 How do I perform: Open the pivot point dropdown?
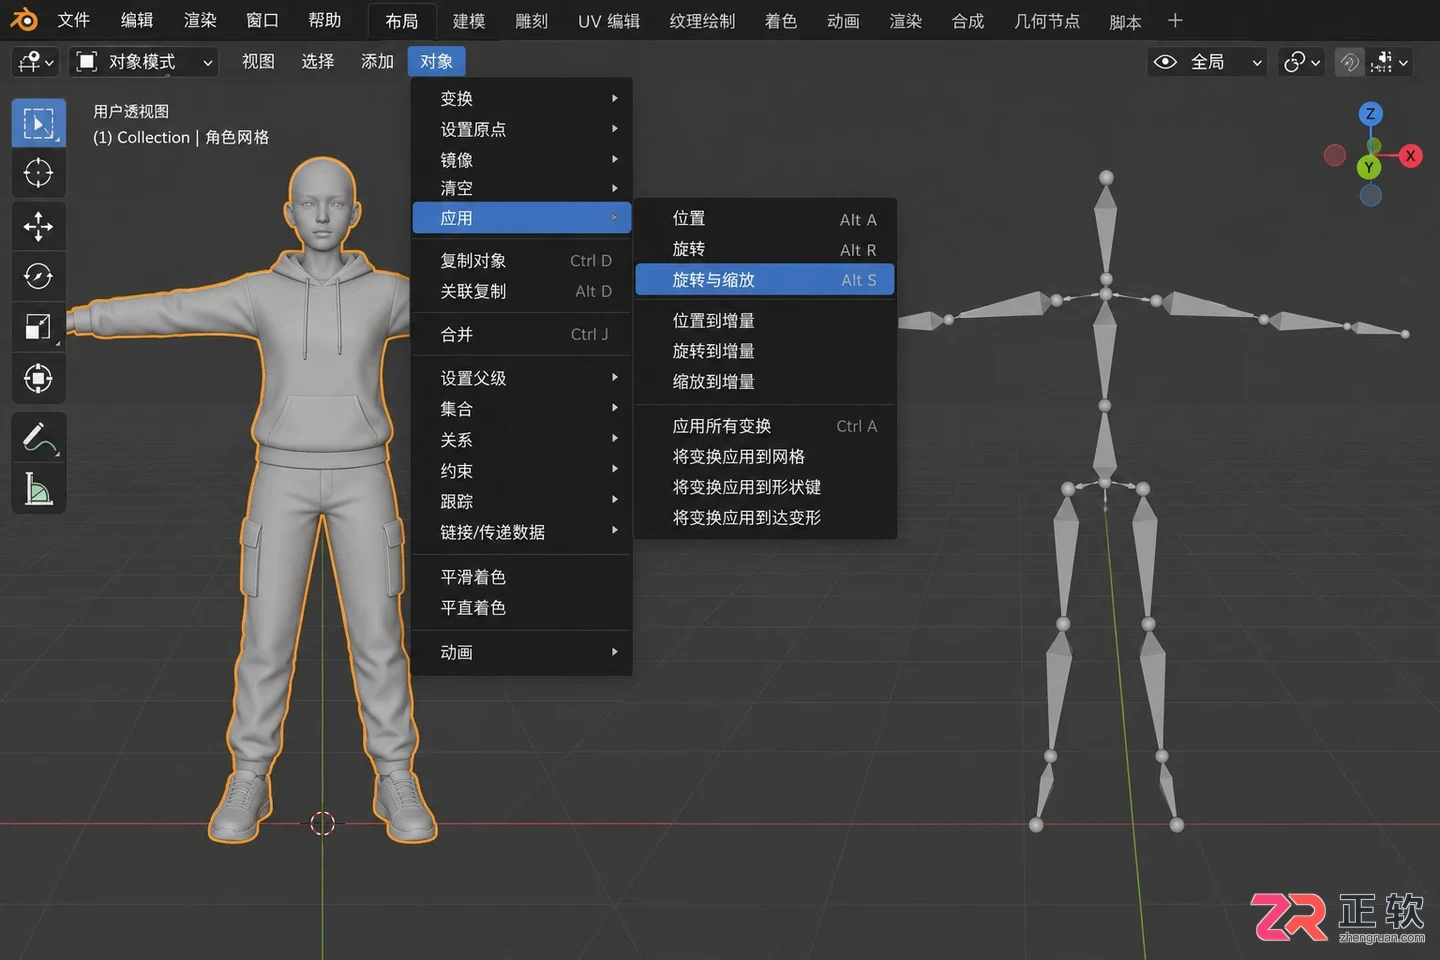coord(1302,62)
